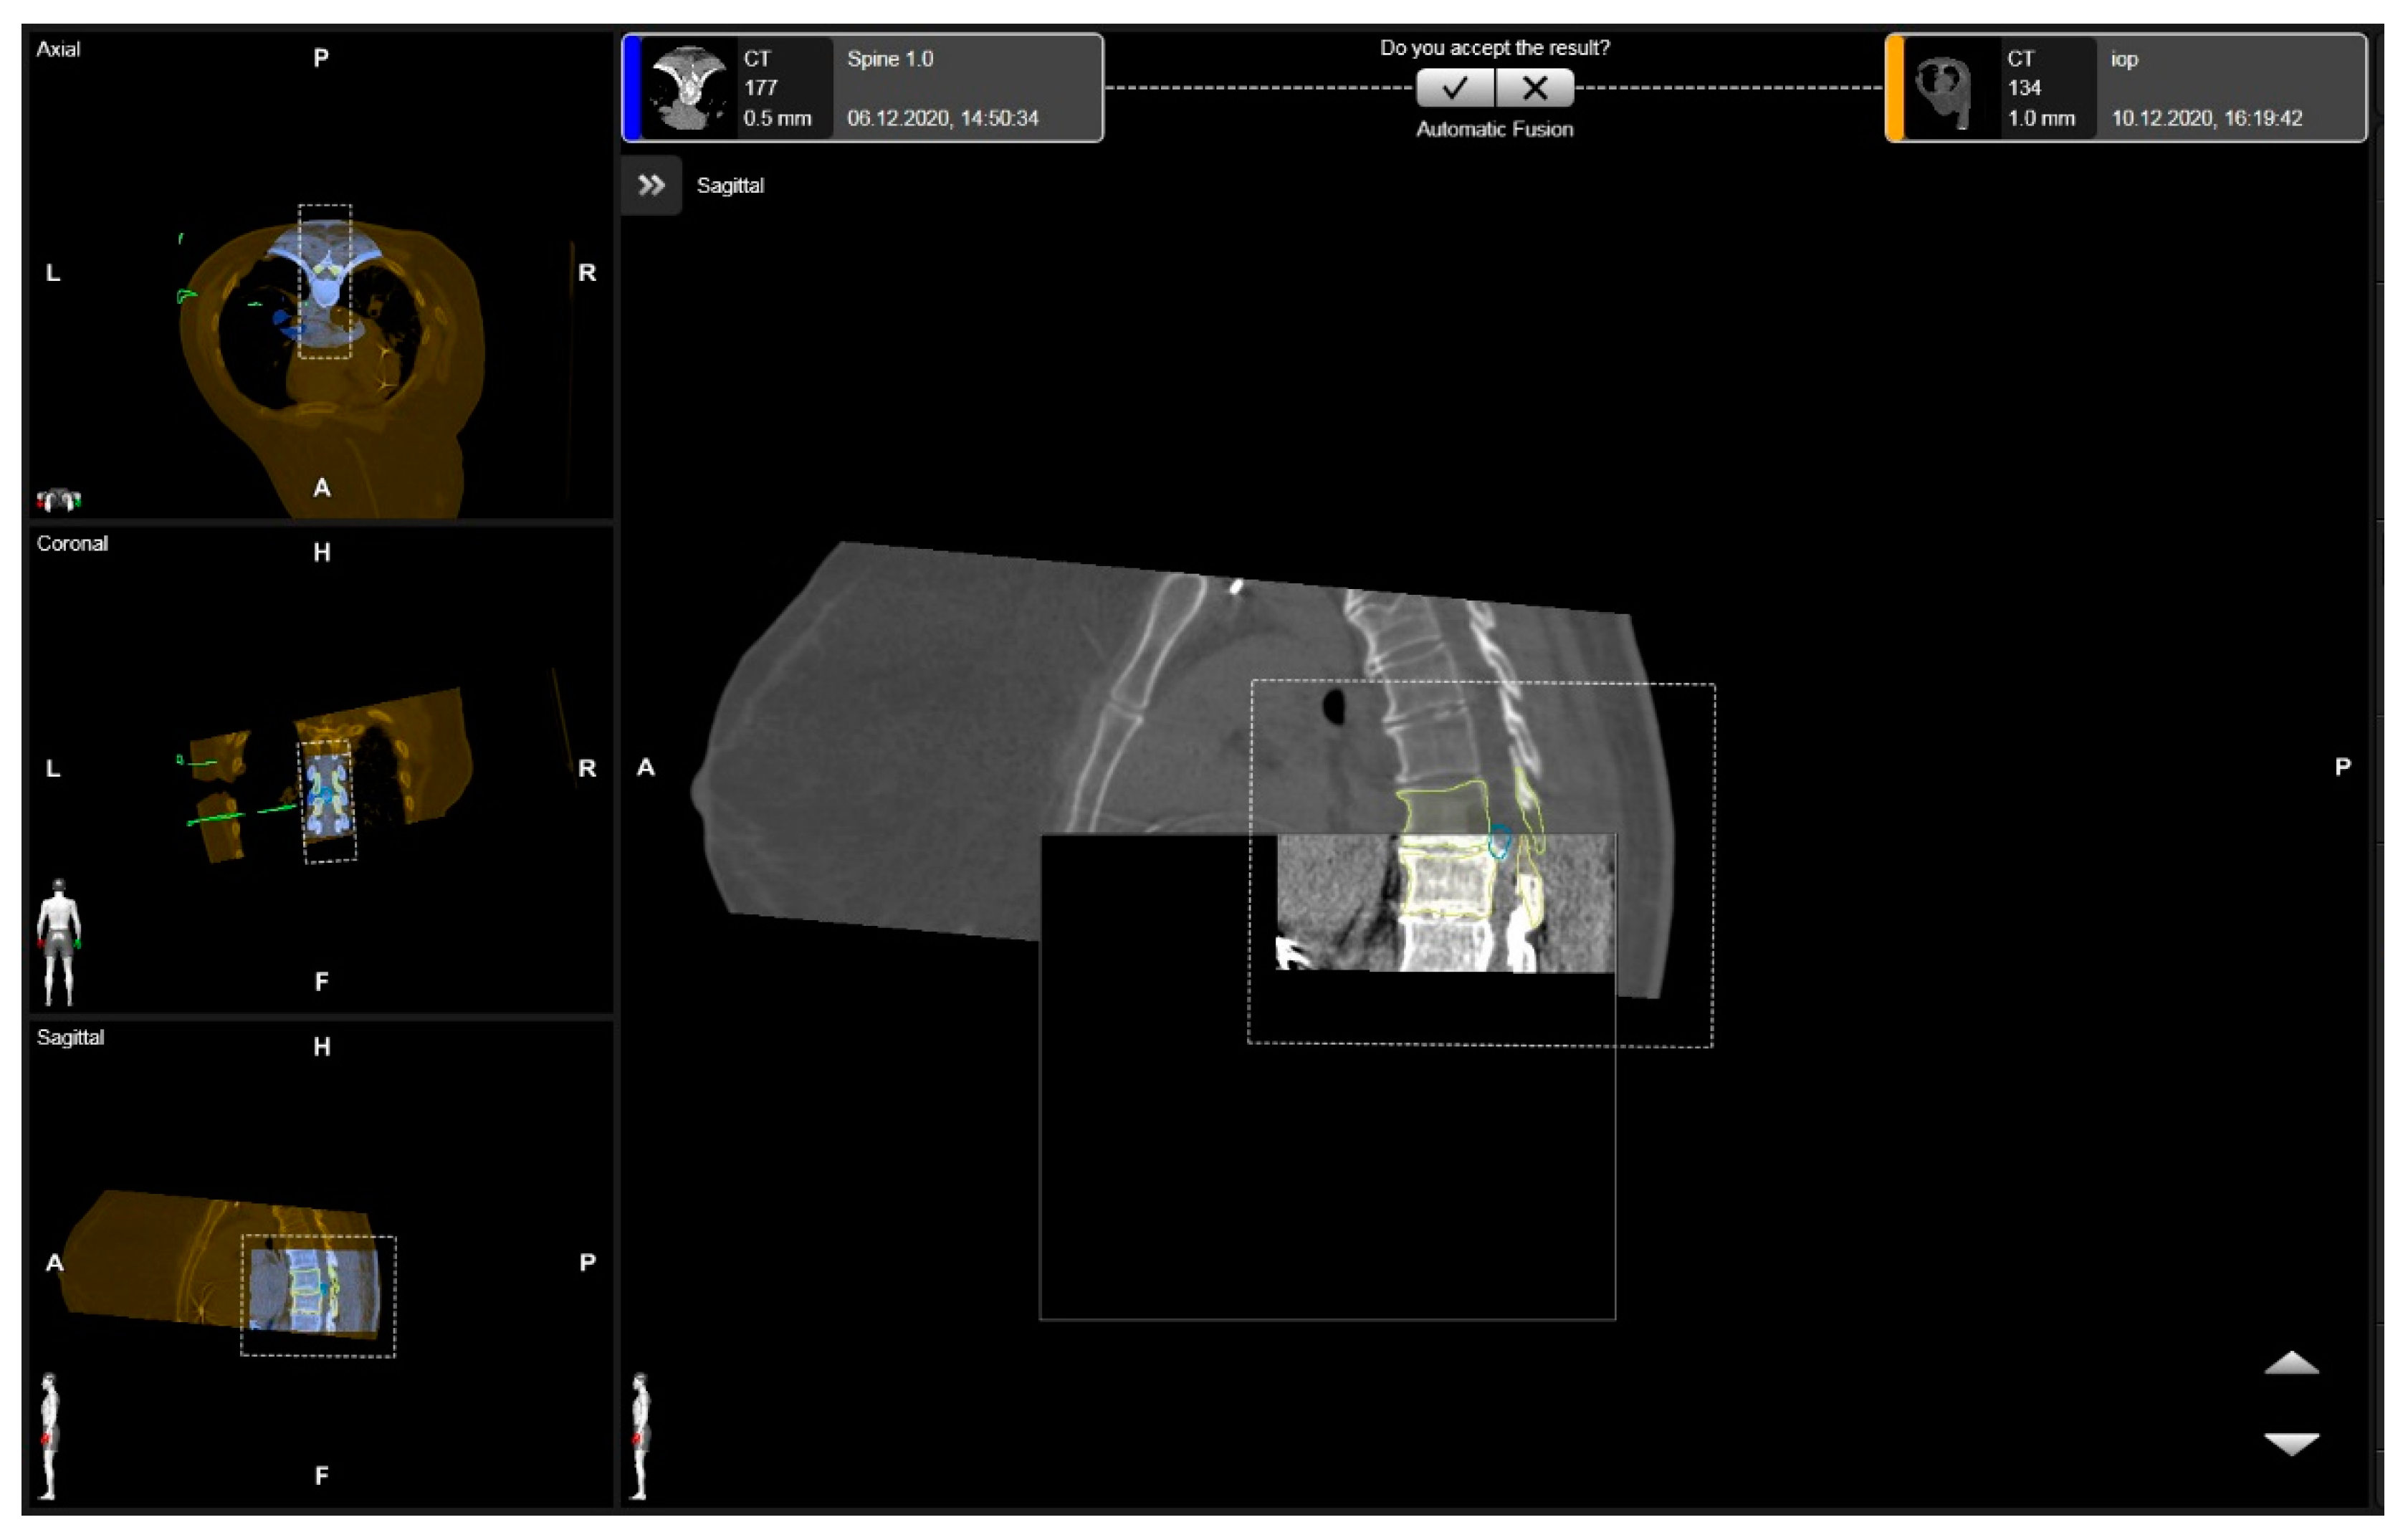Select the iop CT thumbnail
The height and width of the screenshot is (1535, 2408).
[x=1949, y=88]
